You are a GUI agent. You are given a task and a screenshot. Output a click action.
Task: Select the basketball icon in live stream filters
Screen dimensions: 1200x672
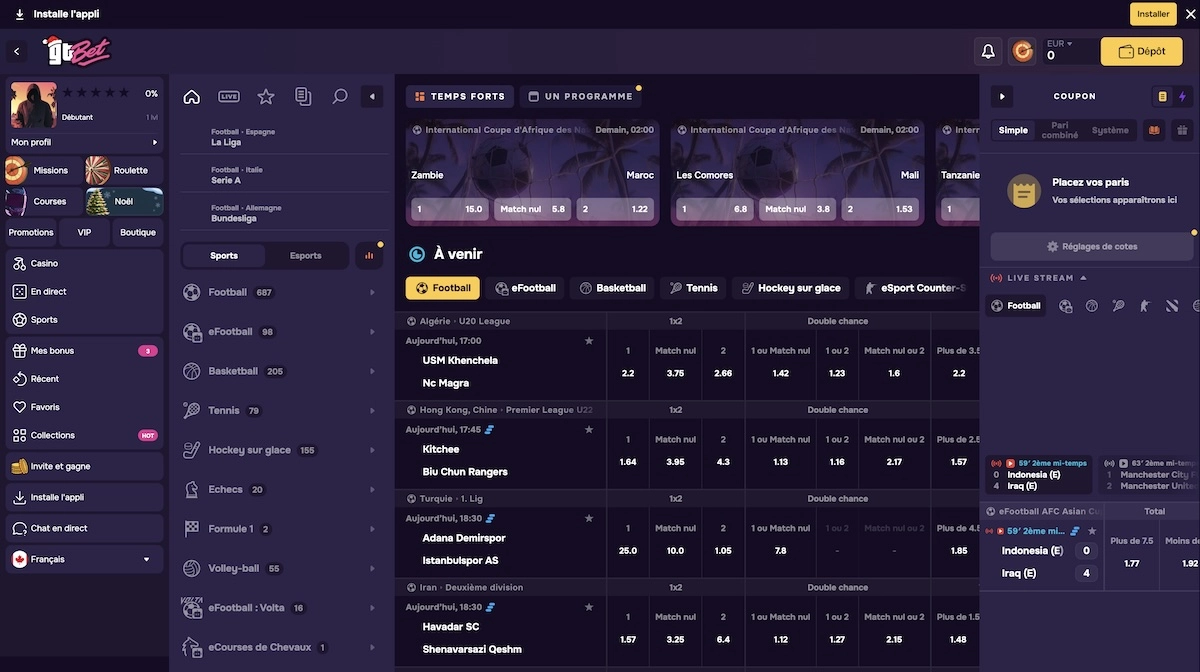1090,305
